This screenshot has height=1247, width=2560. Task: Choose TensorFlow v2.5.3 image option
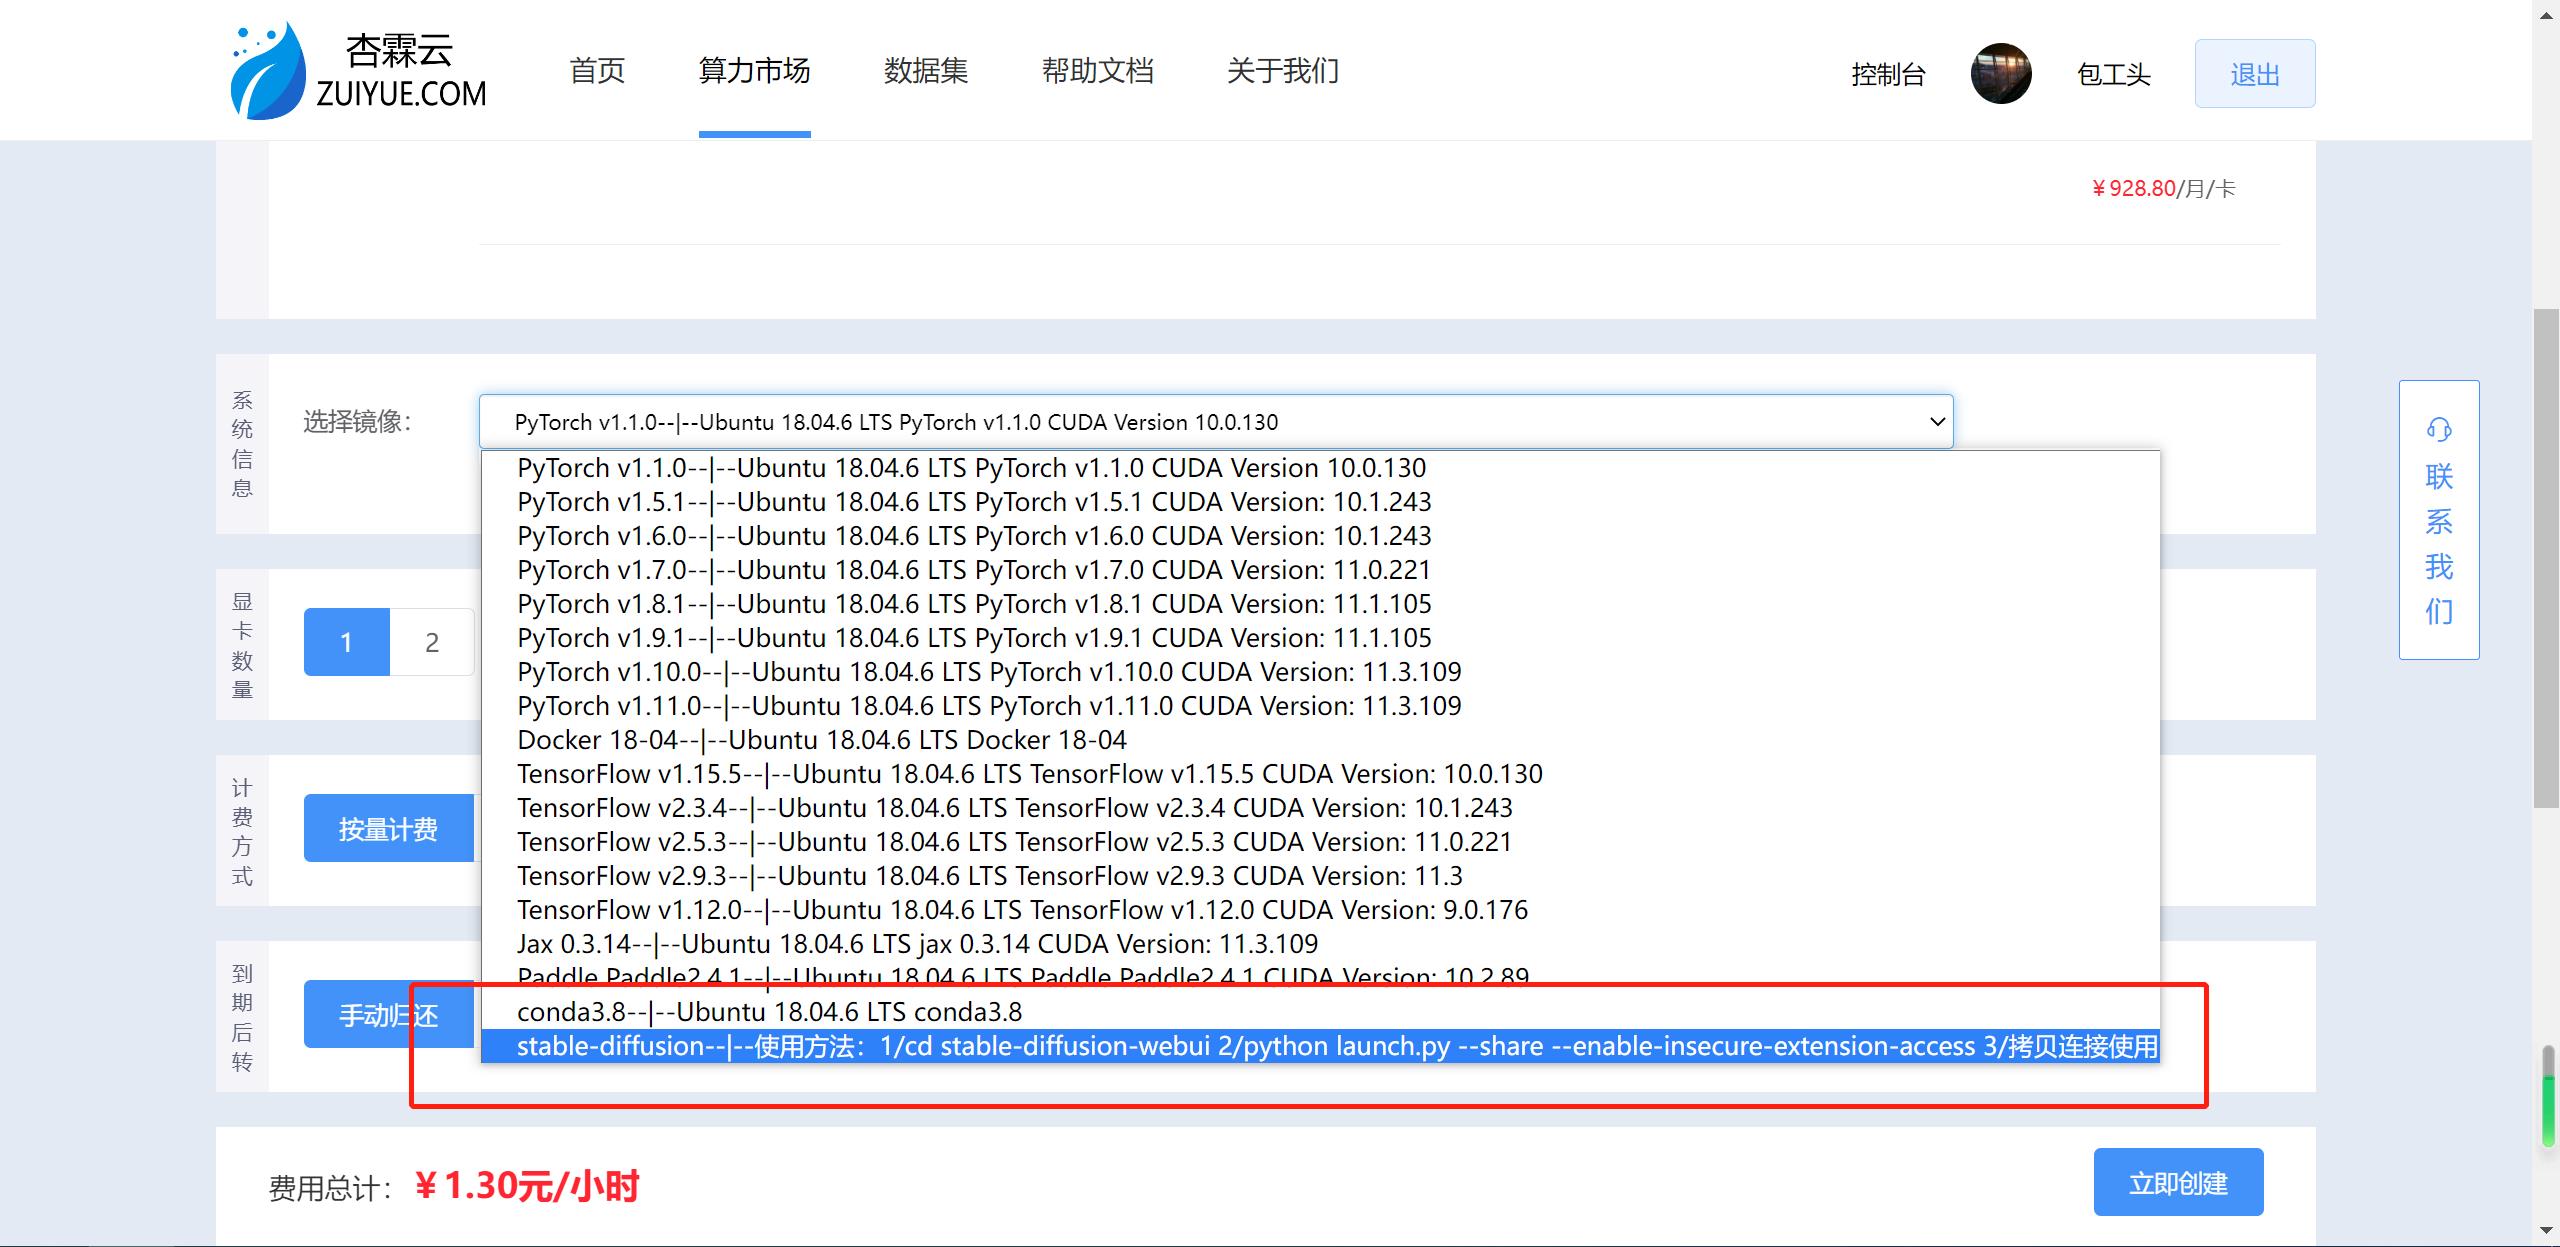pos(1320,842)
